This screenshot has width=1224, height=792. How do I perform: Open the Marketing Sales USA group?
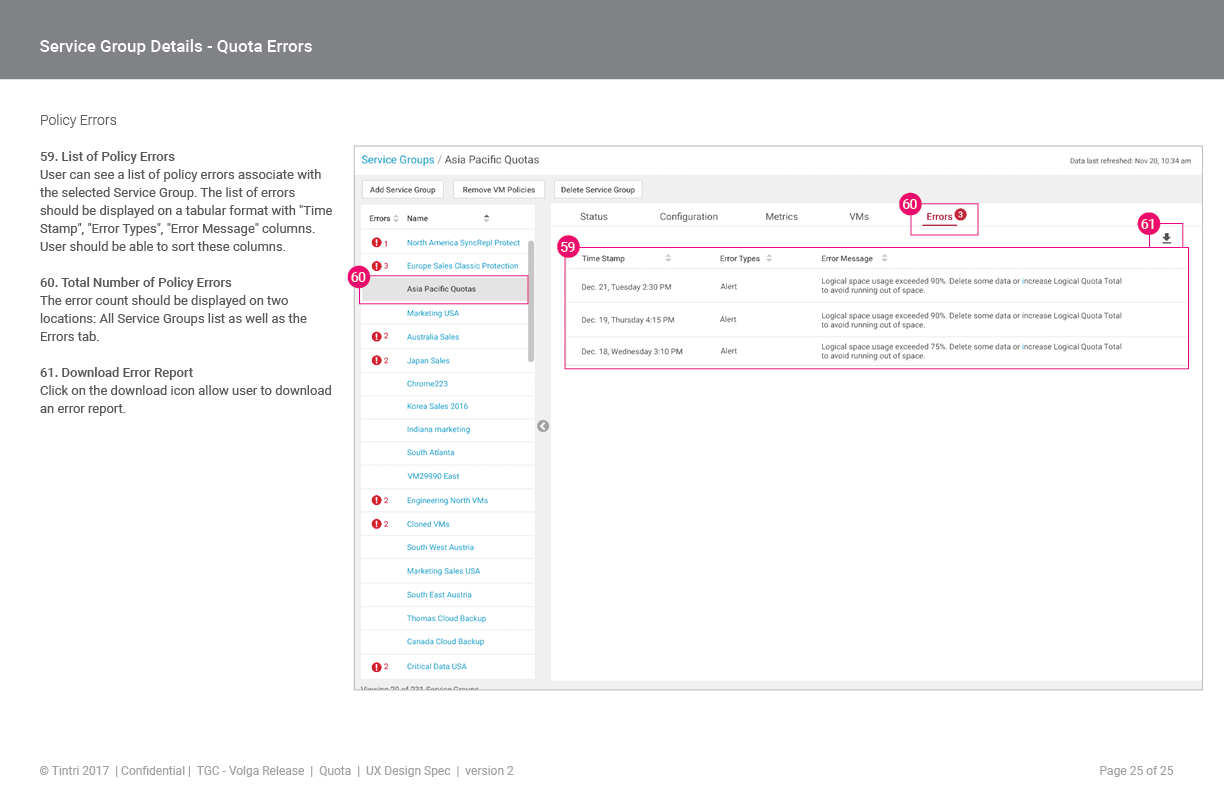[x=443, y=571]
